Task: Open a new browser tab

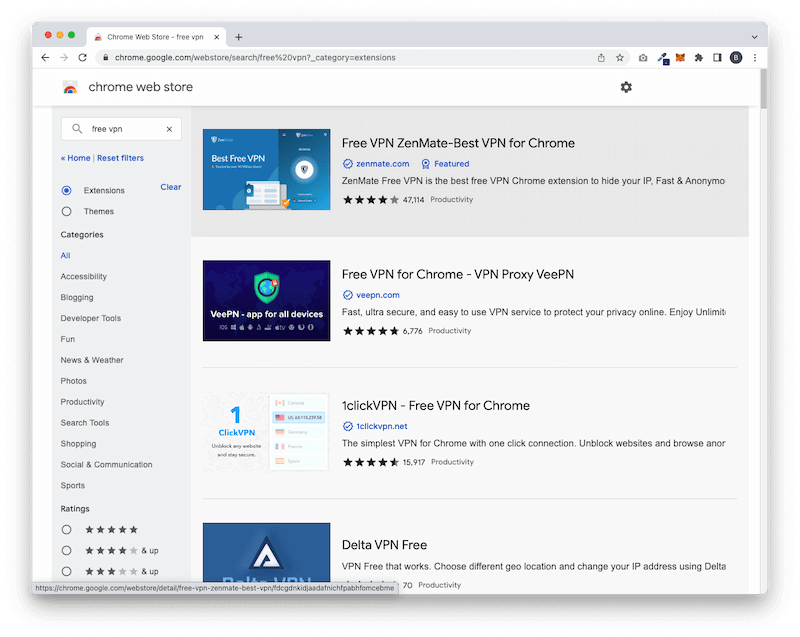Action: [x=238, y=37]
